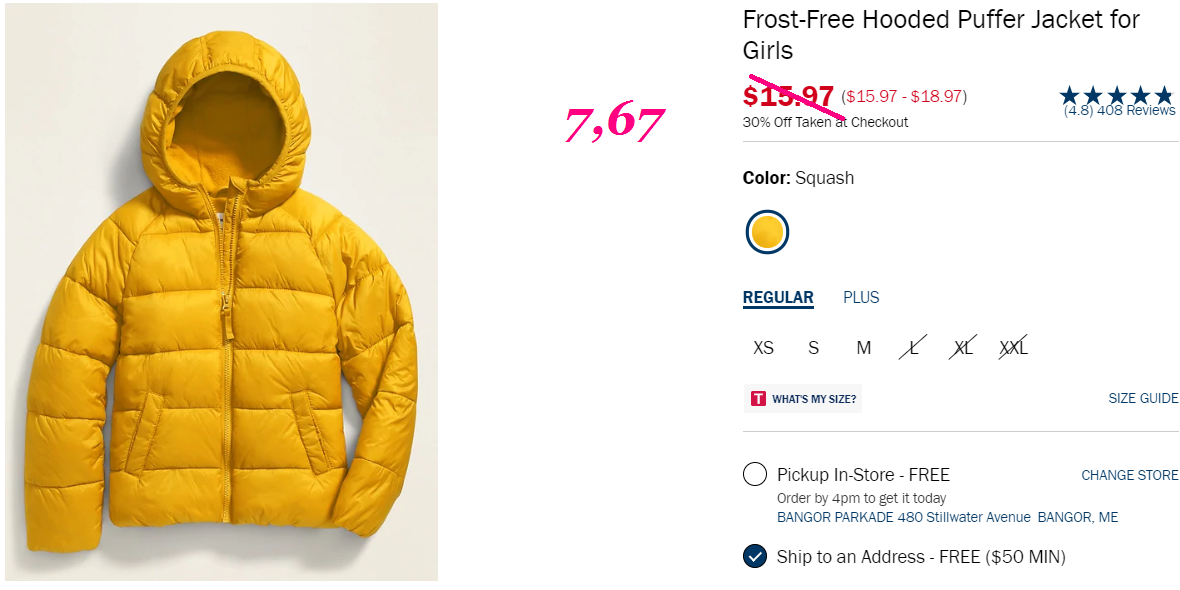Click the unavailable size L
1180x590 pixels.
(914, 348)
